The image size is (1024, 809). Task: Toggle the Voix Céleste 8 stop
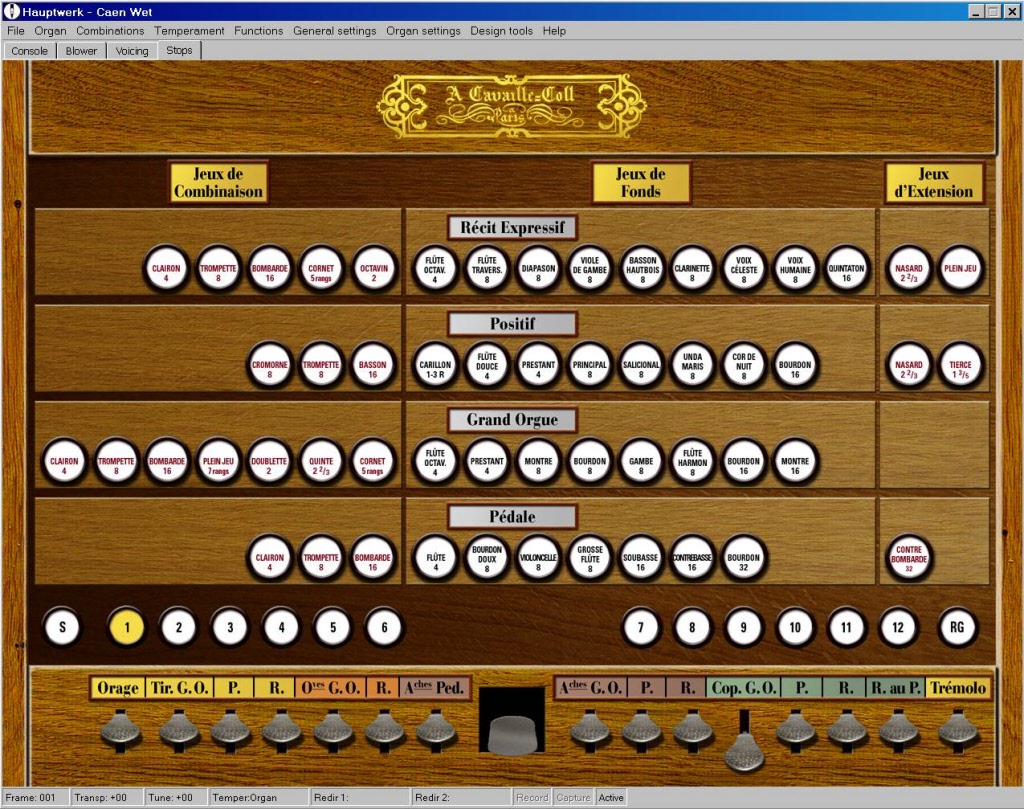[x=744, y=269]
